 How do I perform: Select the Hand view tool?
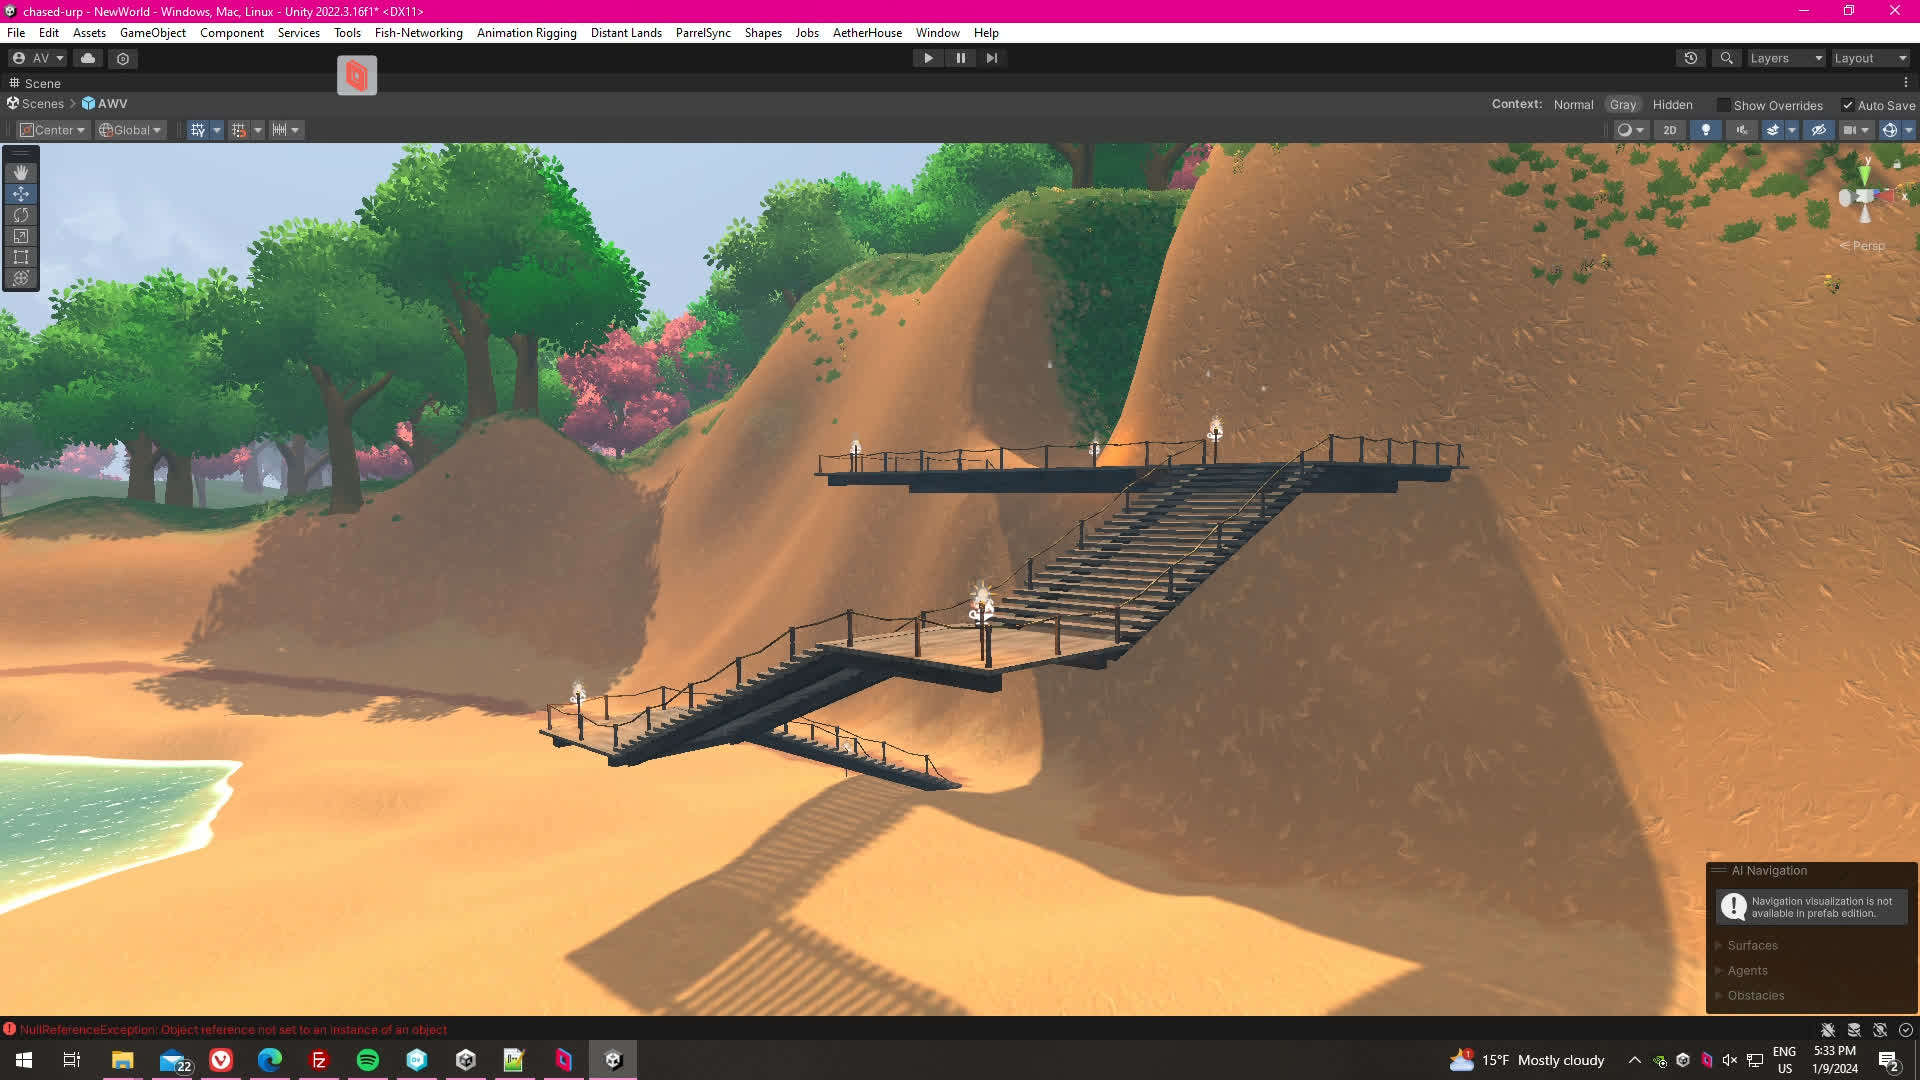[21, 173]
